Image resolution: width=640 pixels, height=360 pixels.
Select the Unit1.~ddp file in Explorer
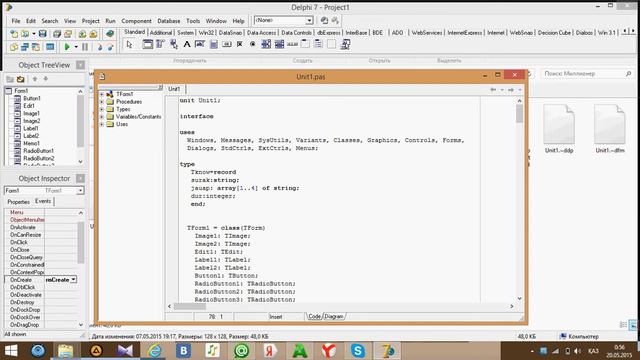point(559,129)
